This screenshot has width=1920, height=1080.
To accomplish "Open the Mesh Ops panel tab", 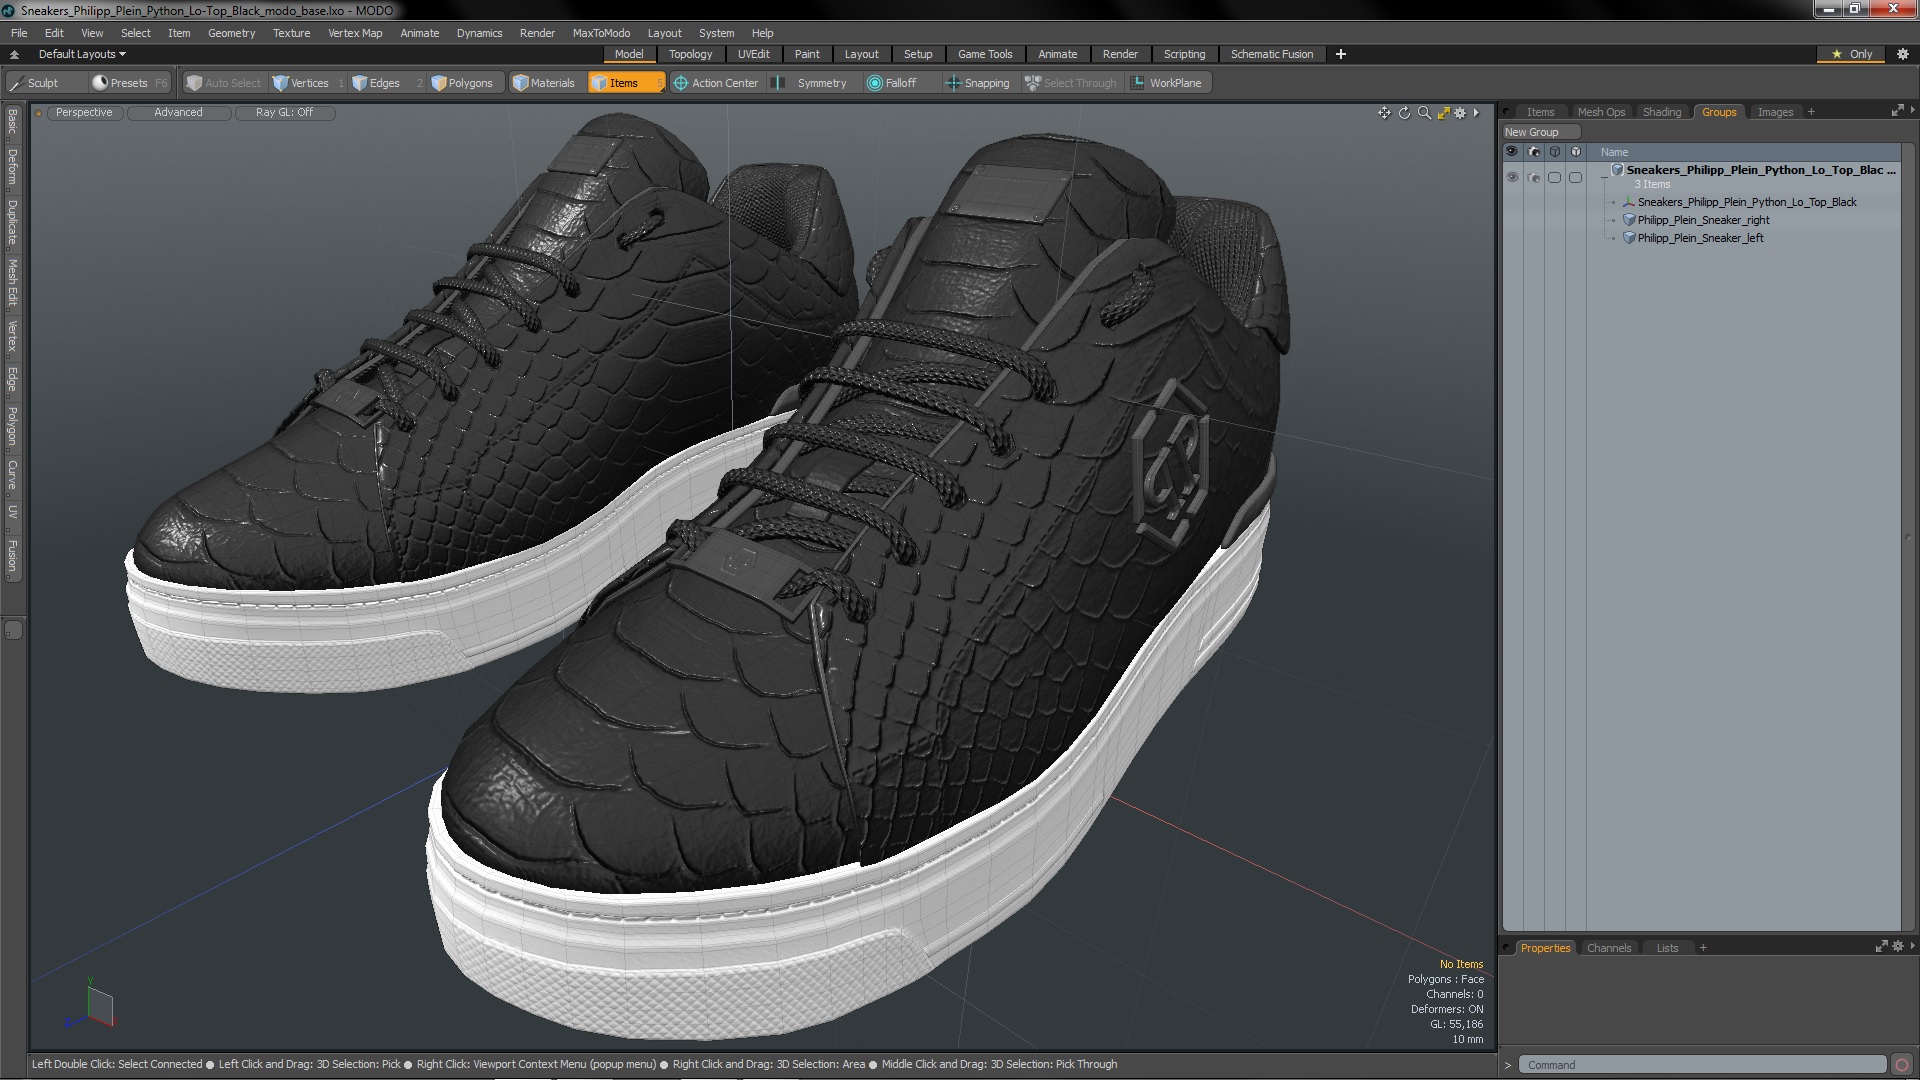I will [x=1601, y=112].
